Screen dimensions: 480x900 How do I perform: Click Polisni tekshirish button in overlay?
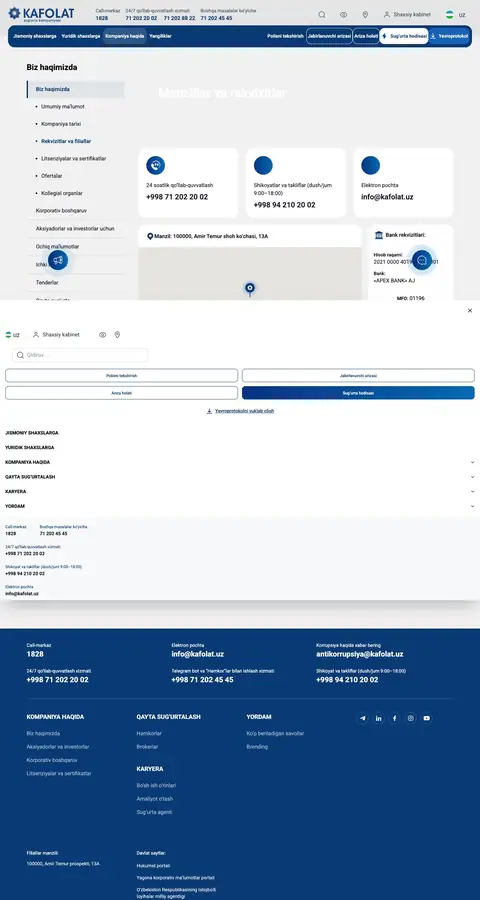pos(121,375)
